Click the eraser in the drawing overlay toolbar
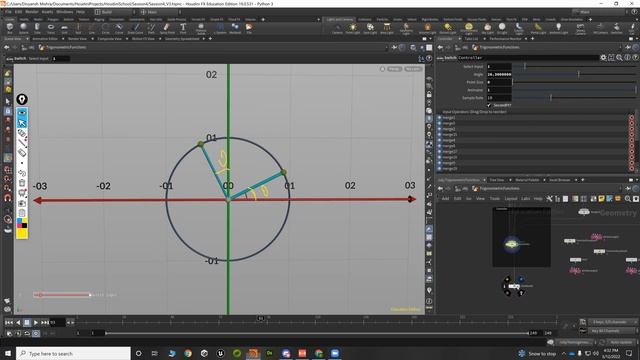The width and height of the screenshot is (640, 360). coord(22,152)
